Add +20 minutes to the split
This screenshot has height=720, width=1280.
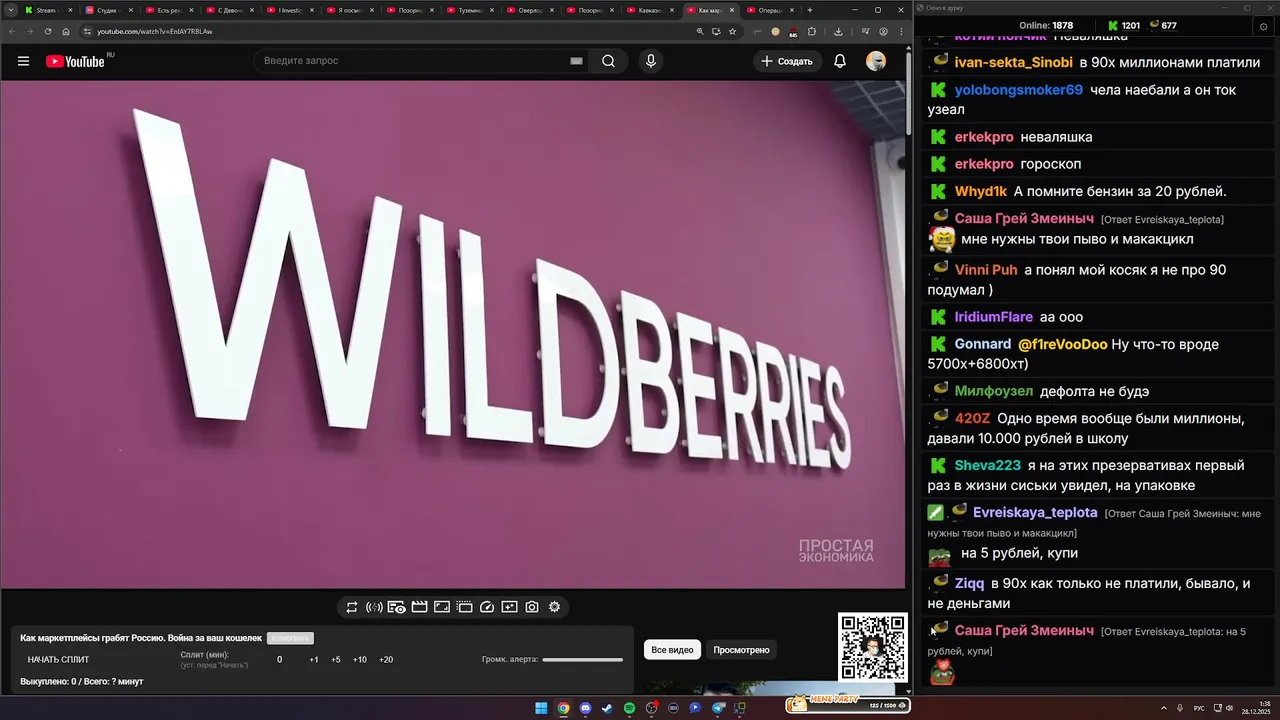[x=386, y=660]
